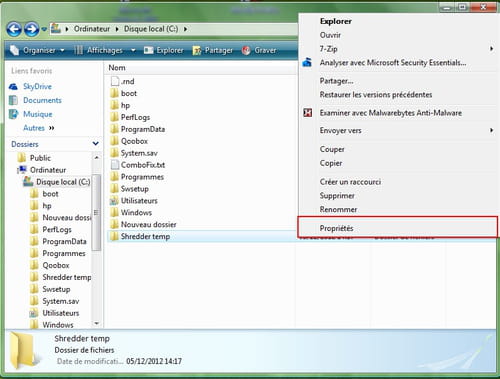Sort by the Nom column header
The image size is (500, 379).
[x=117, y=68]
